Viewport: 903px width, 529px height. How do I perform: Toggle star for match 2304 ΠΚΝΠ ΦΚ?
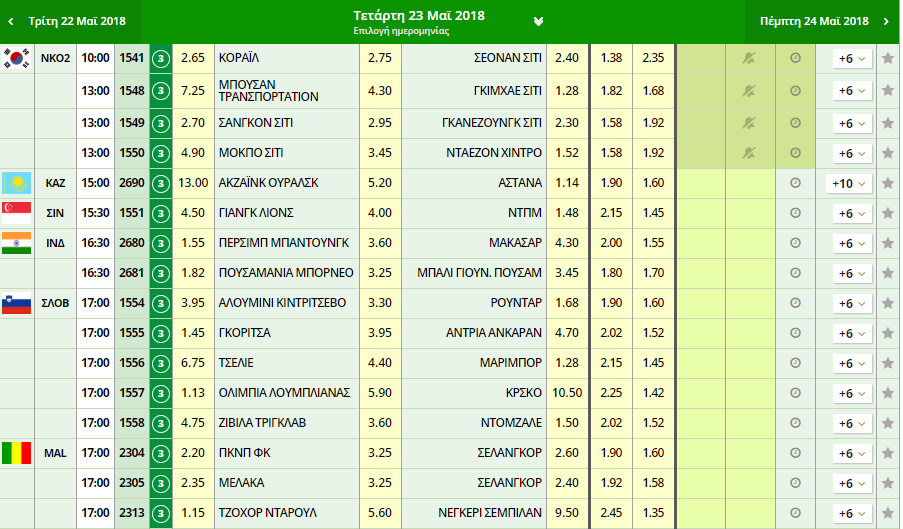887,453
